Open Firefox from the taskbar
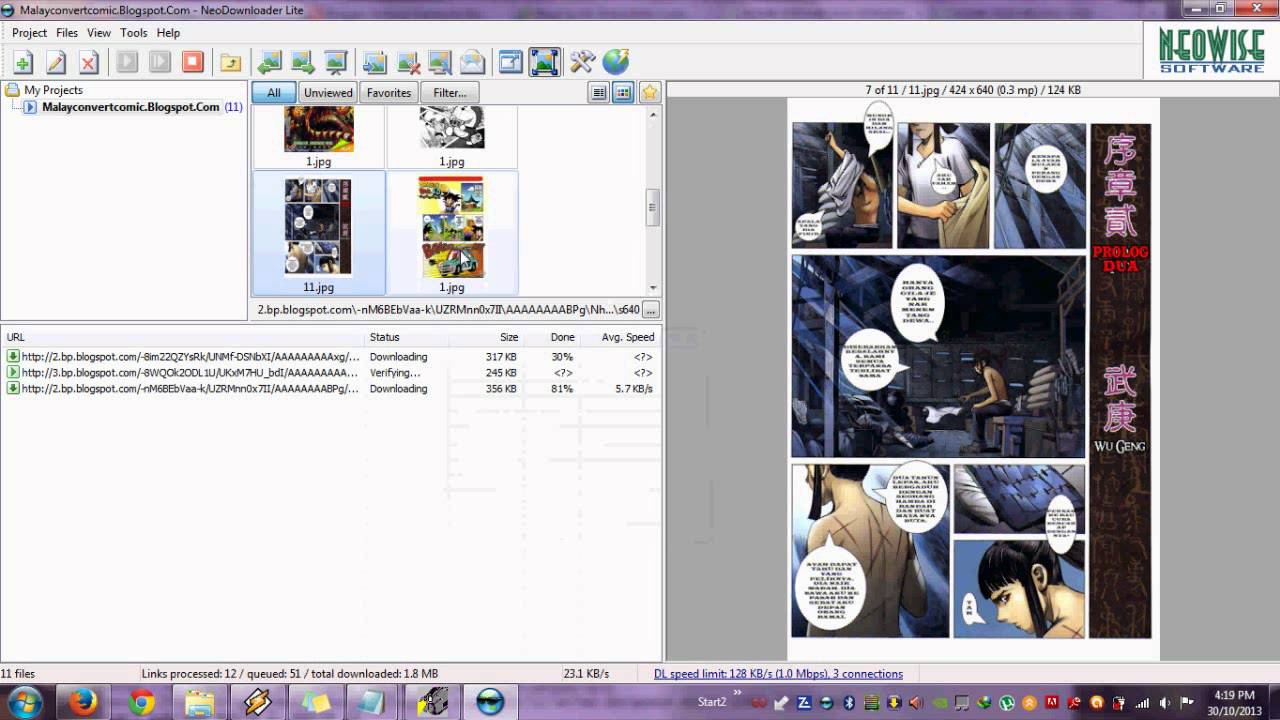The image size is (1280, 720). click(83, 702)
